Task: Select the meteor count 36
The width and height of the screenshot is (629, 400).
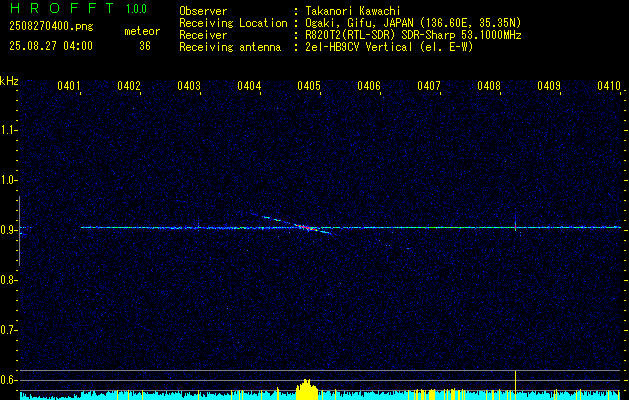Action: tap(145, 46)
